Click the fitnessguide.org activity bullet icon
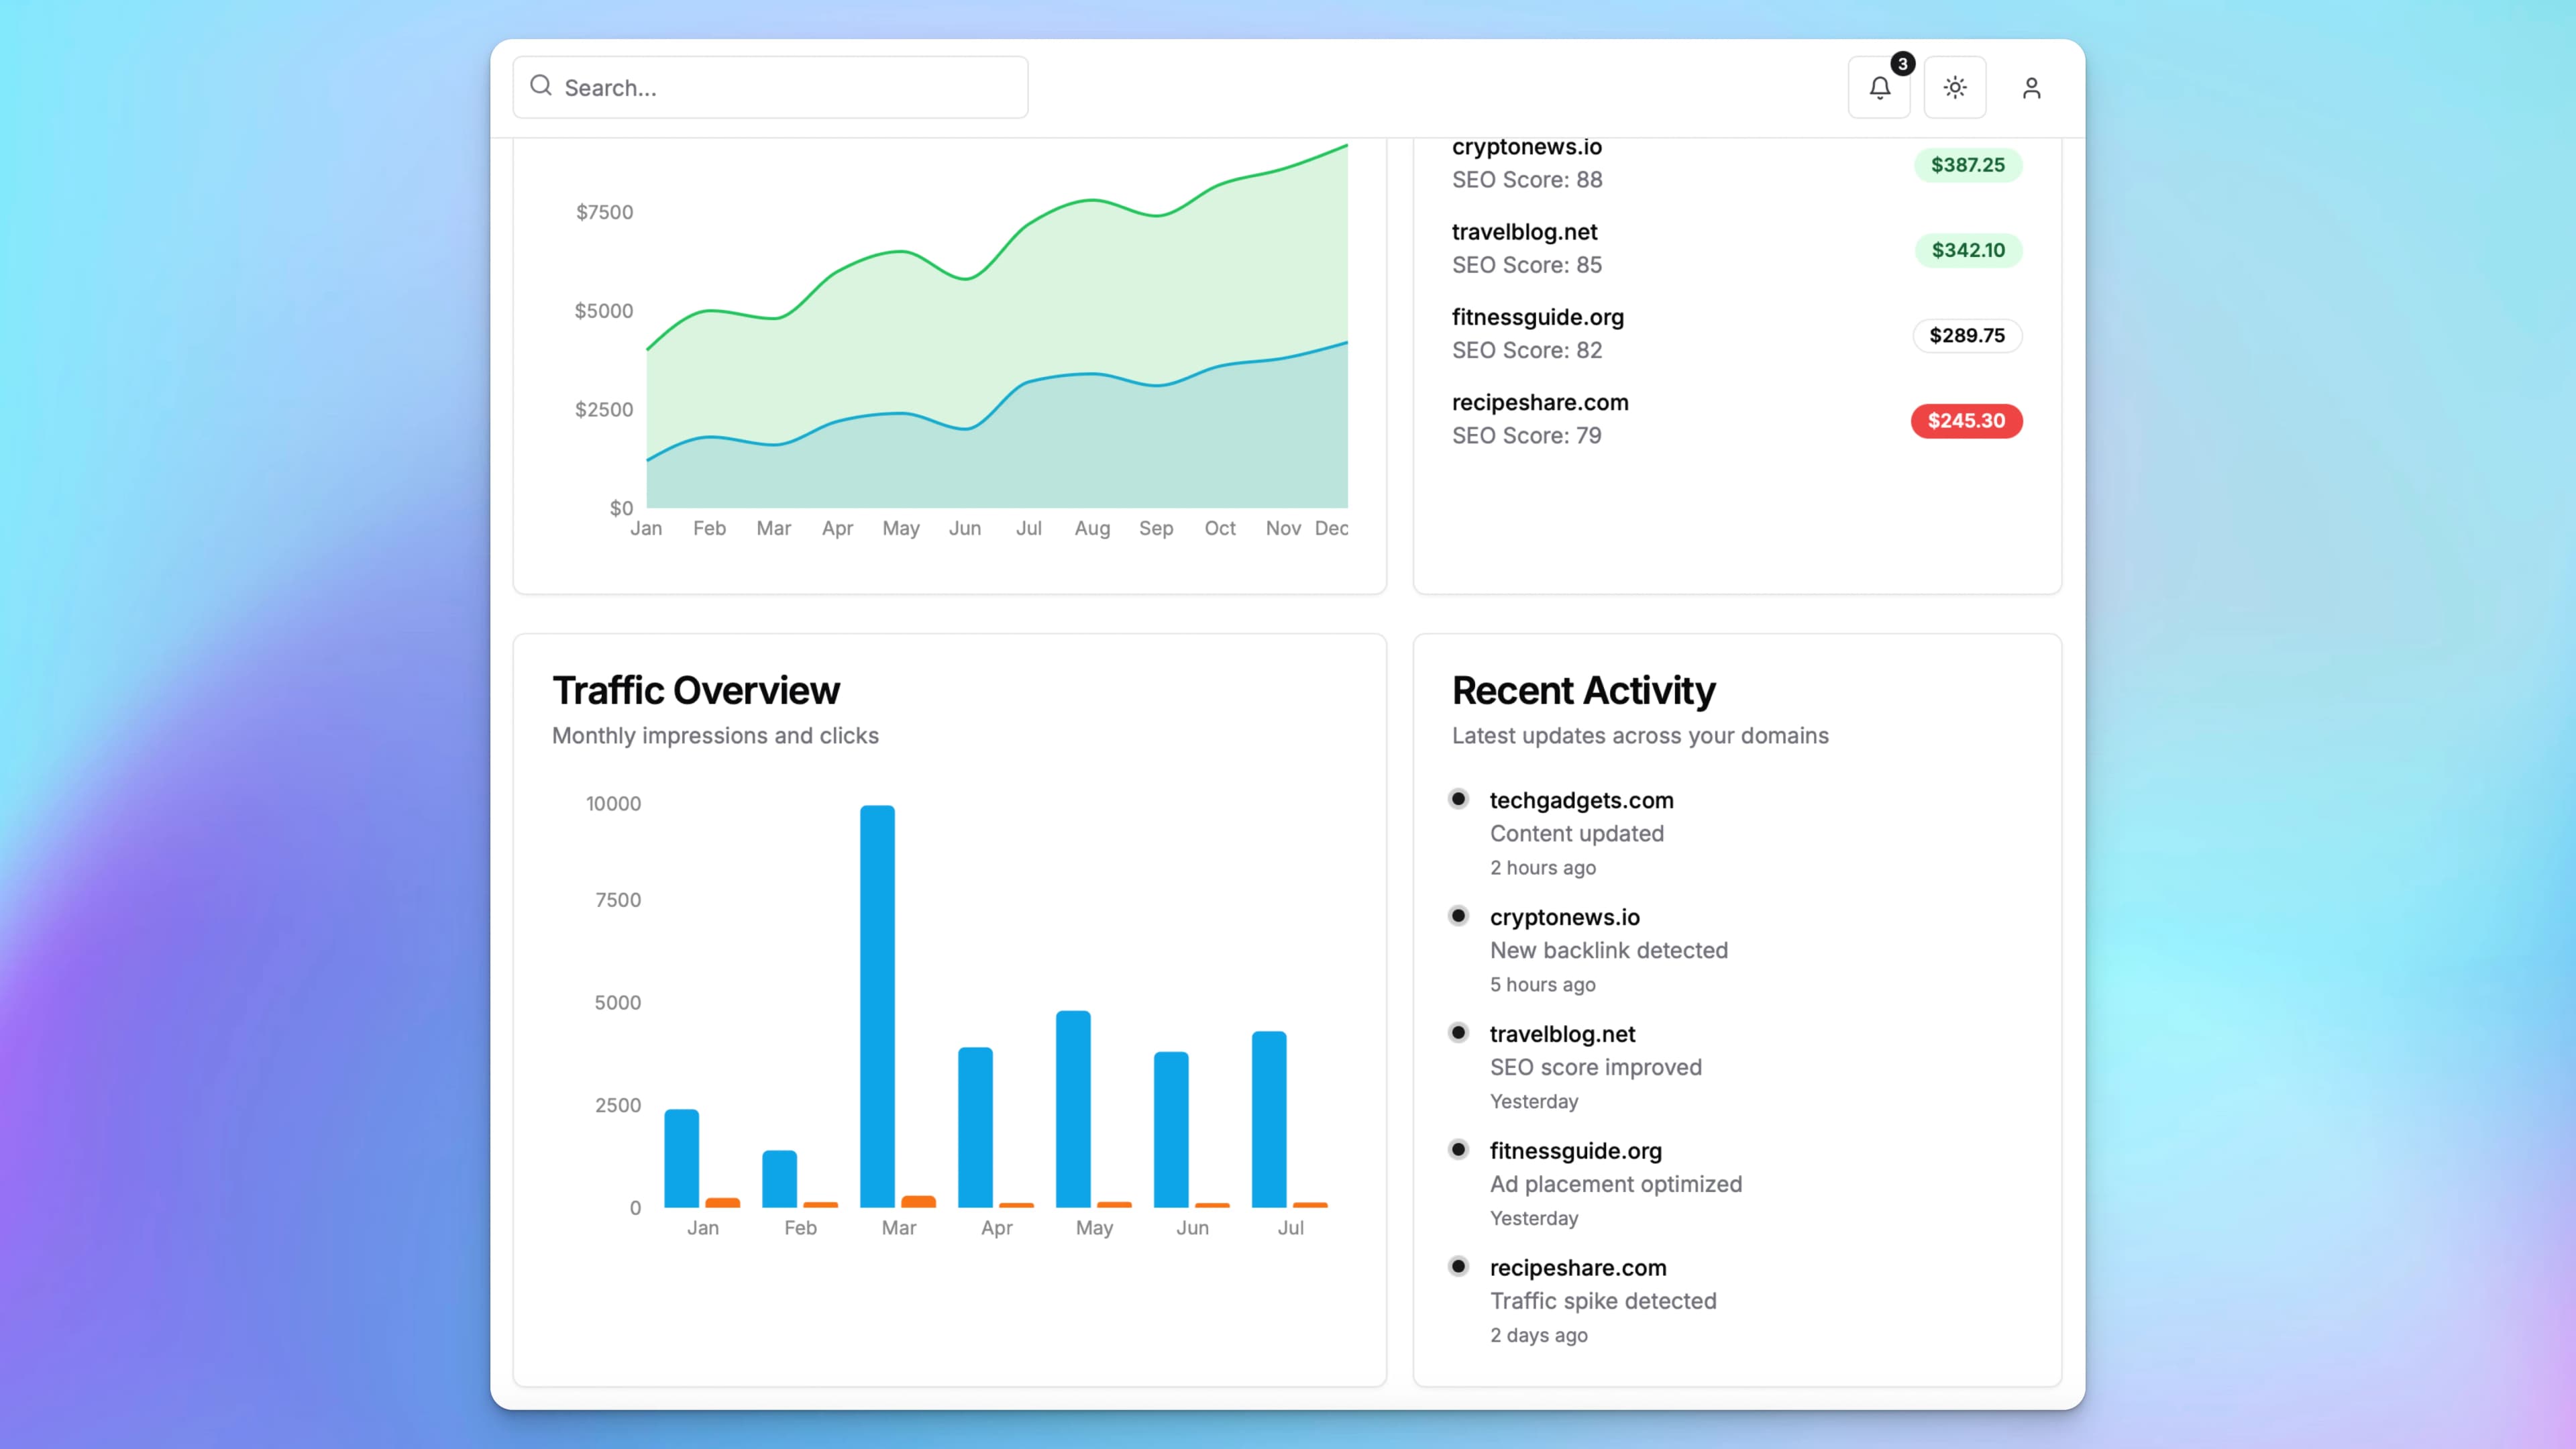This screenshot has width=2576, height=1449. click(x=1458, y=1149)
